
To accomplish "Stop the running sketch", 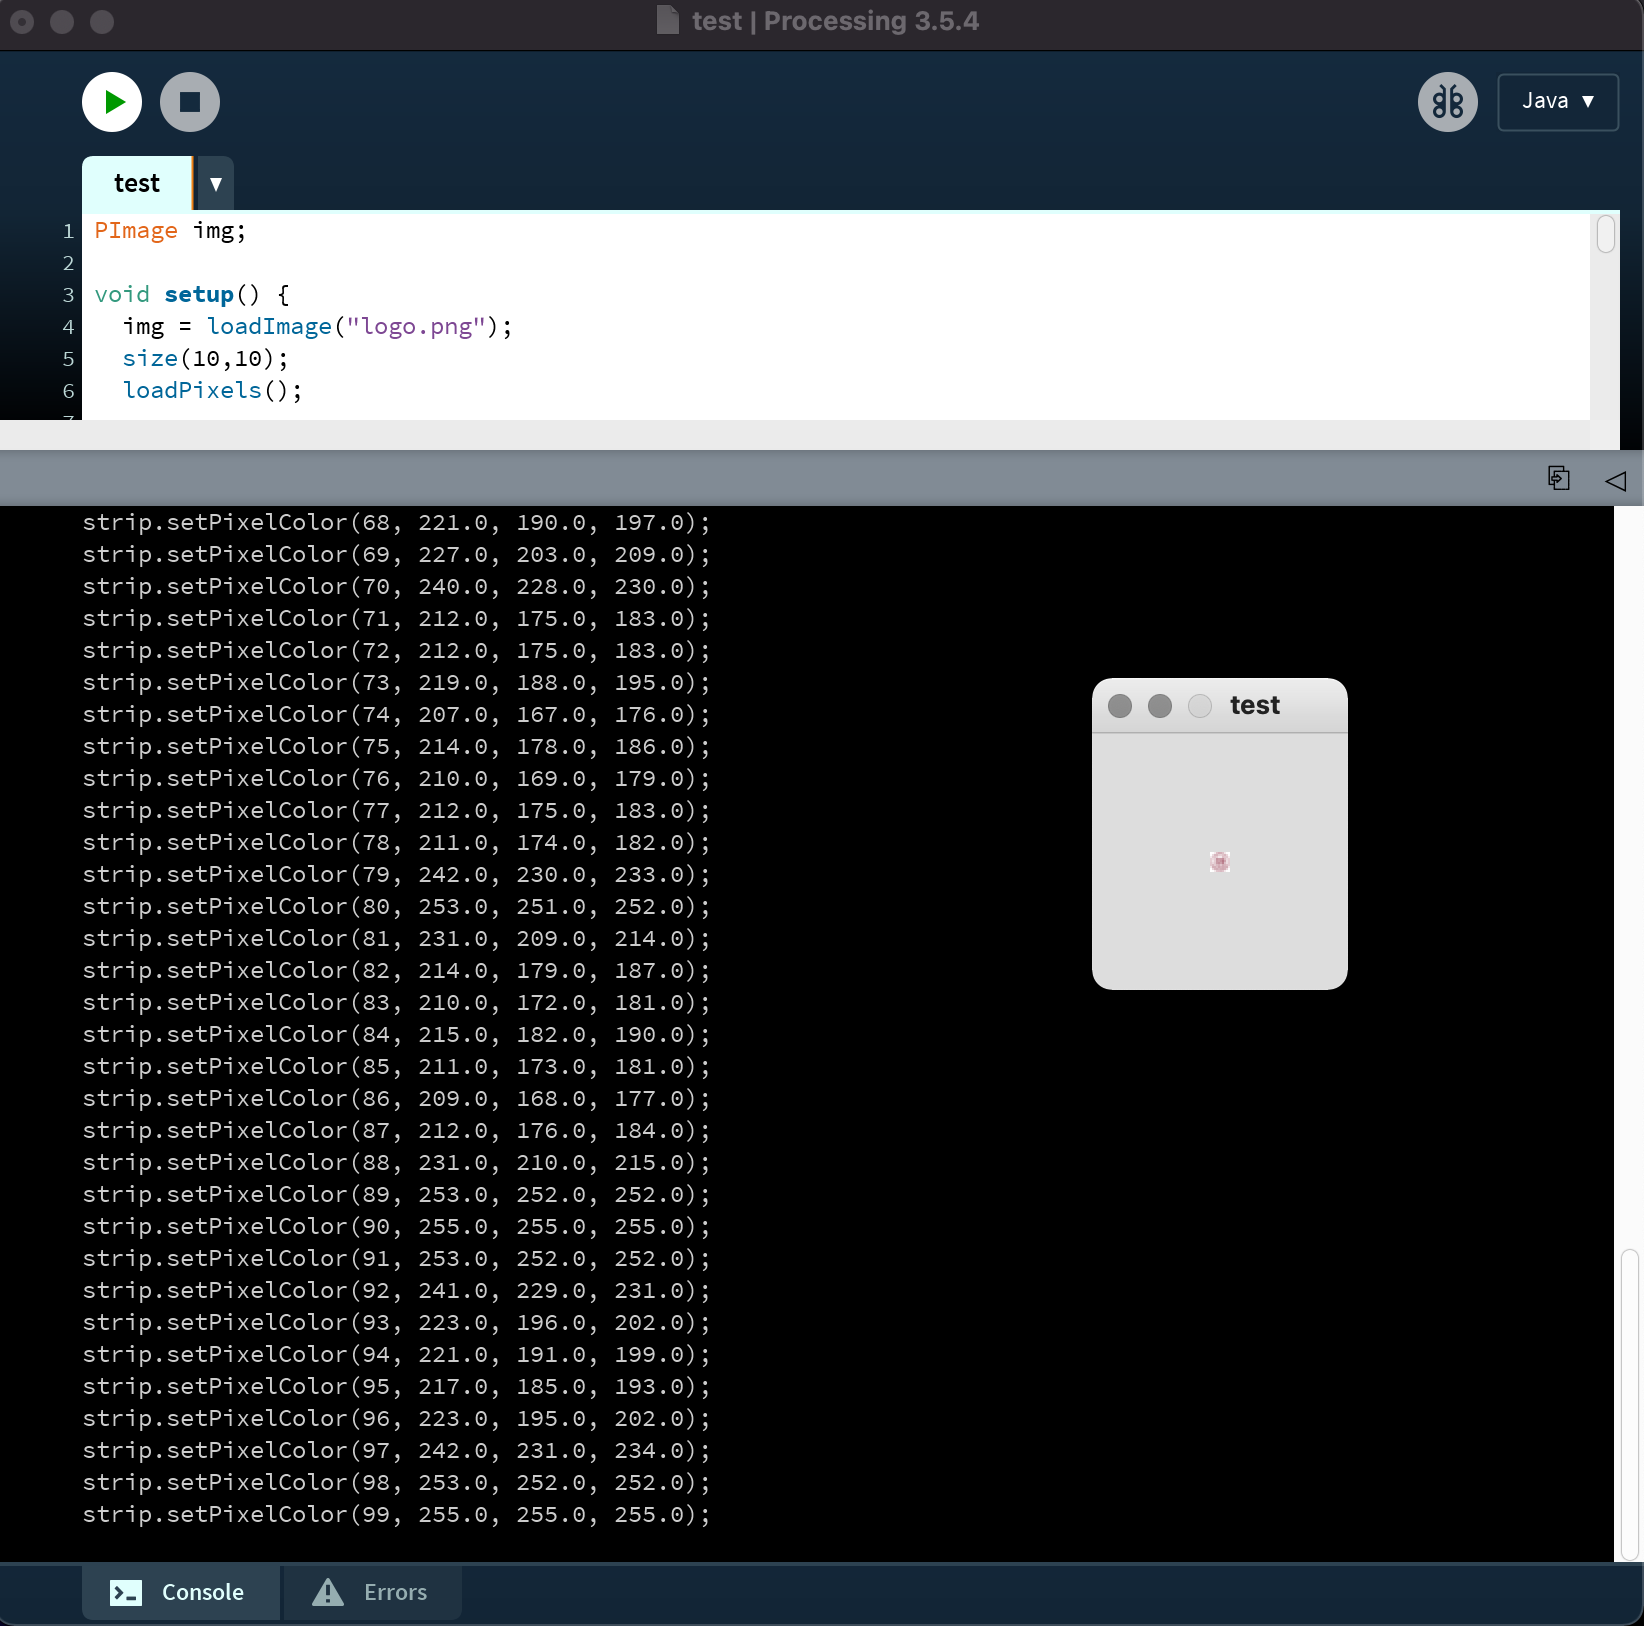I will (x=190, y=102).
